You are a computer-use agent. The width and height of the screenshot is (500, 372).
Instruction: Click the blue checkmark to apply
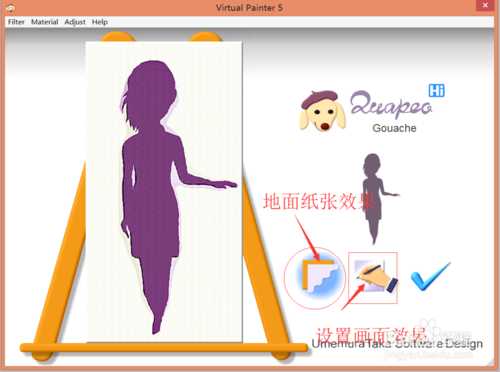pos(431,276)
